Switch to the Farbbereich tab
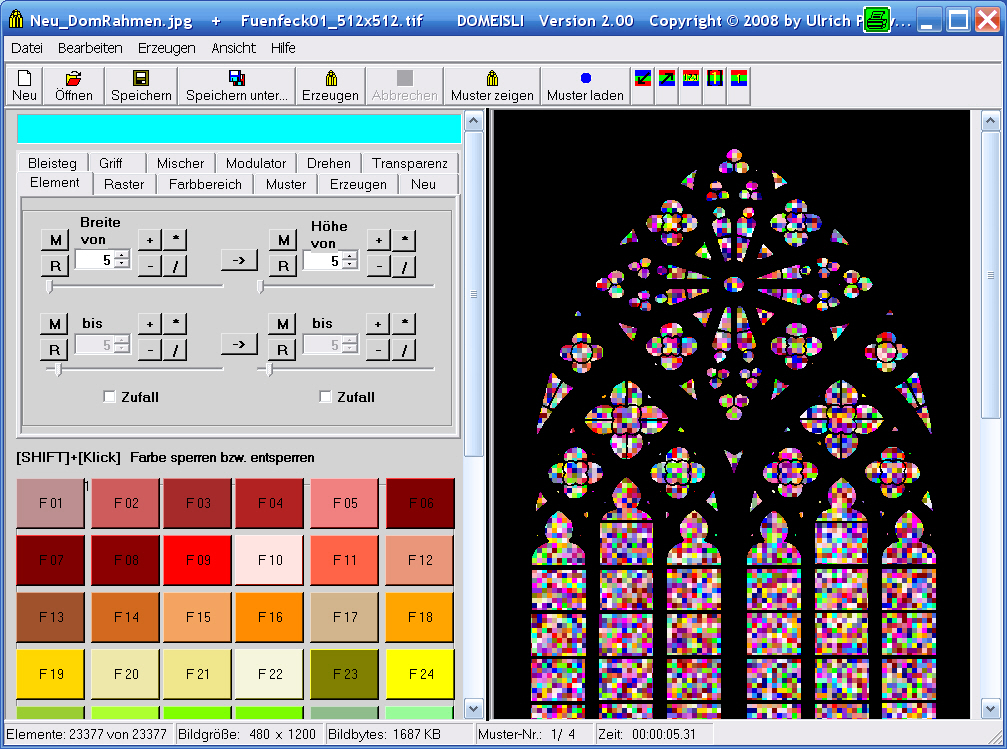Image resolution: width=1007 pixels, height=749 pixels. coord(205,184)
